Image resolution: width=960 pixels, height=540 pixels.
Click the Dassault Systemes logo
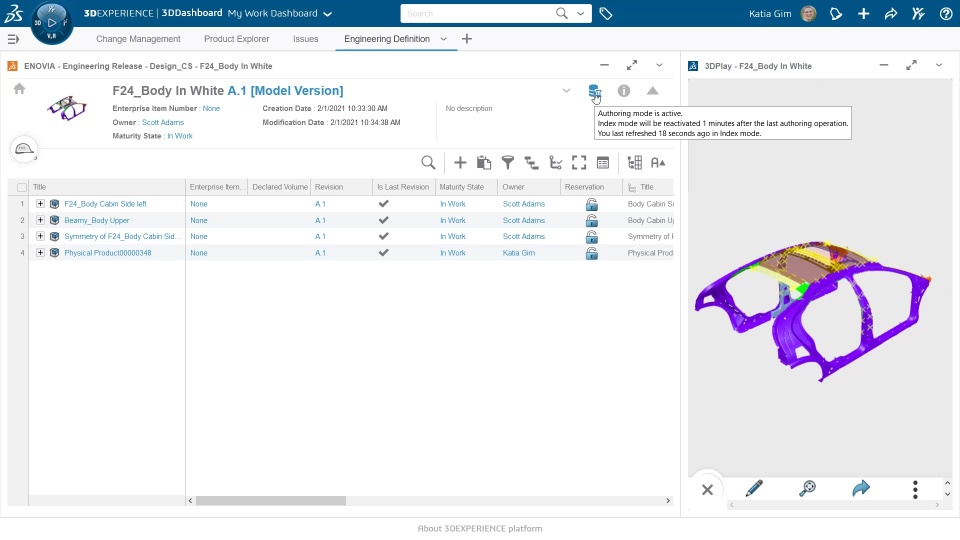pyautogui.click(x=13, y=13)
